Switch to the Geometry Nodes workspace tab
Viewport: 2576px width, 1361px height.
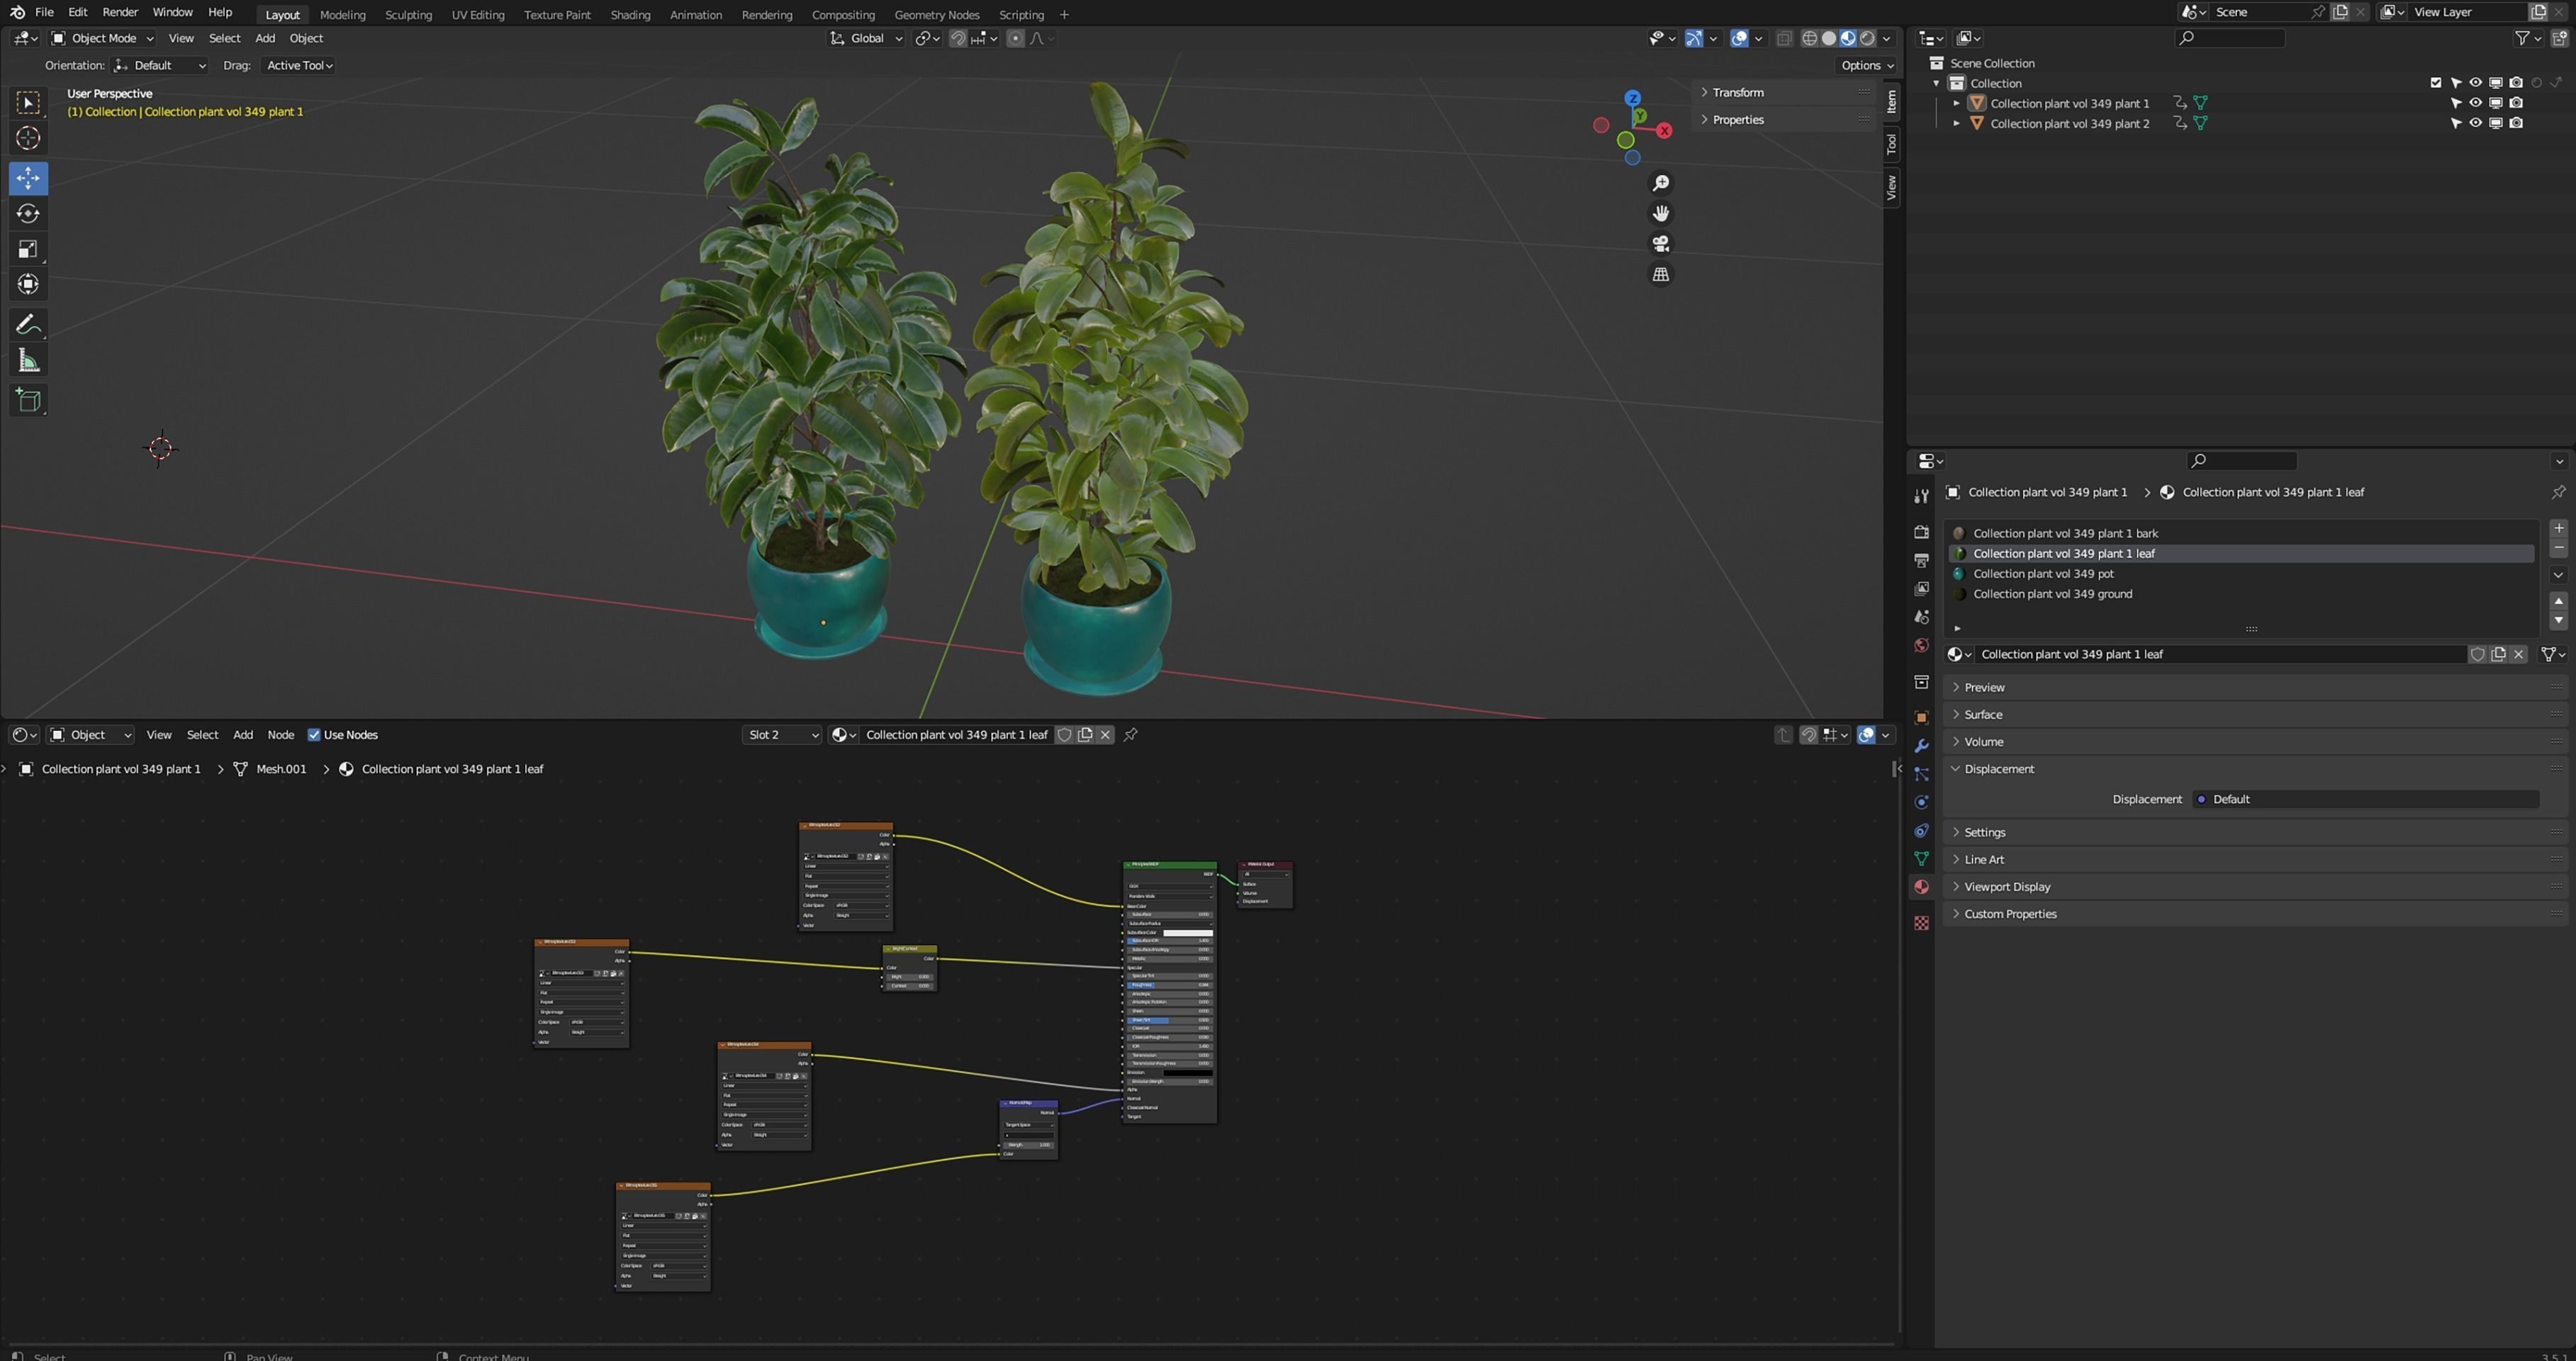pyautogui.click(x=936, y=14)
